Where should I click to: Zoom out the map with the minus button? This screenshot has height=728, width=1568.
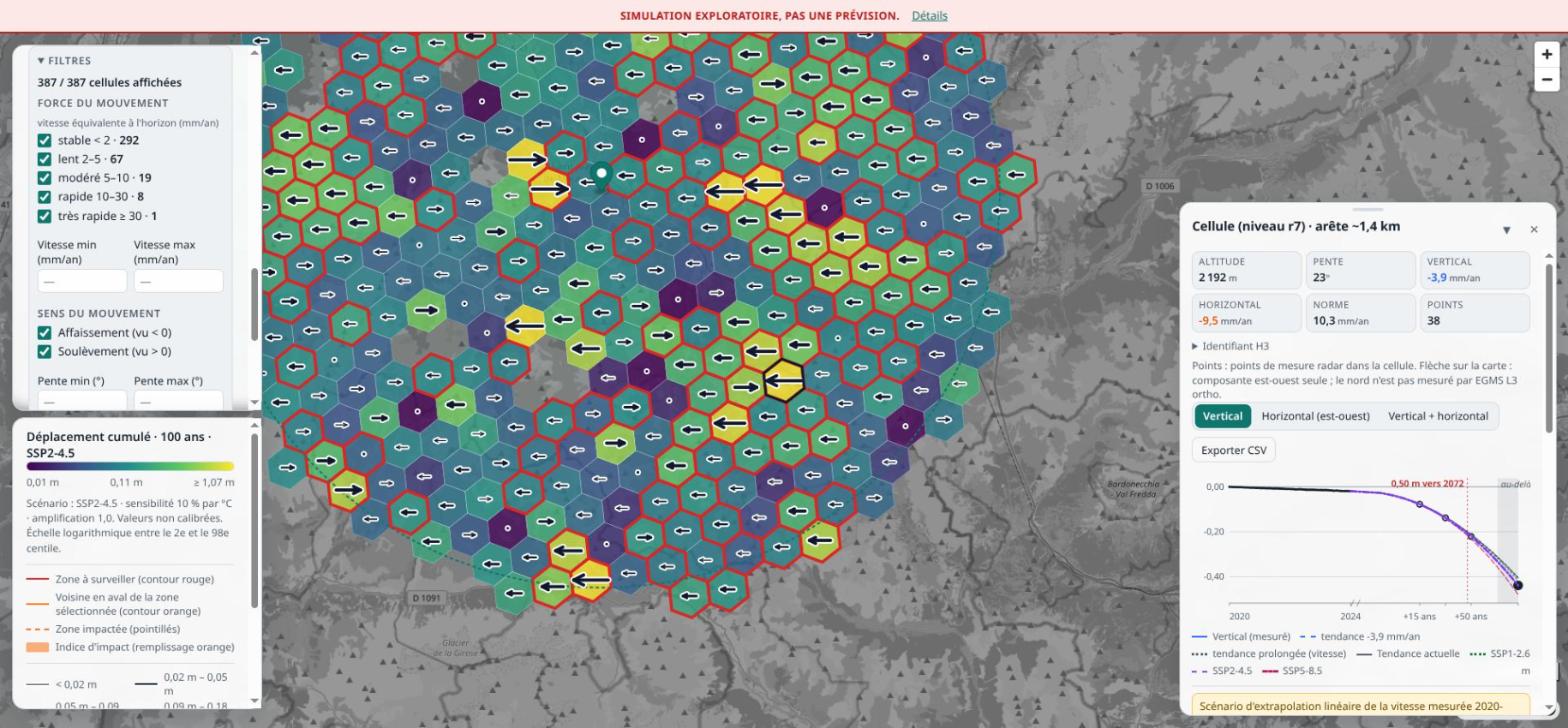pos(1547,79)
